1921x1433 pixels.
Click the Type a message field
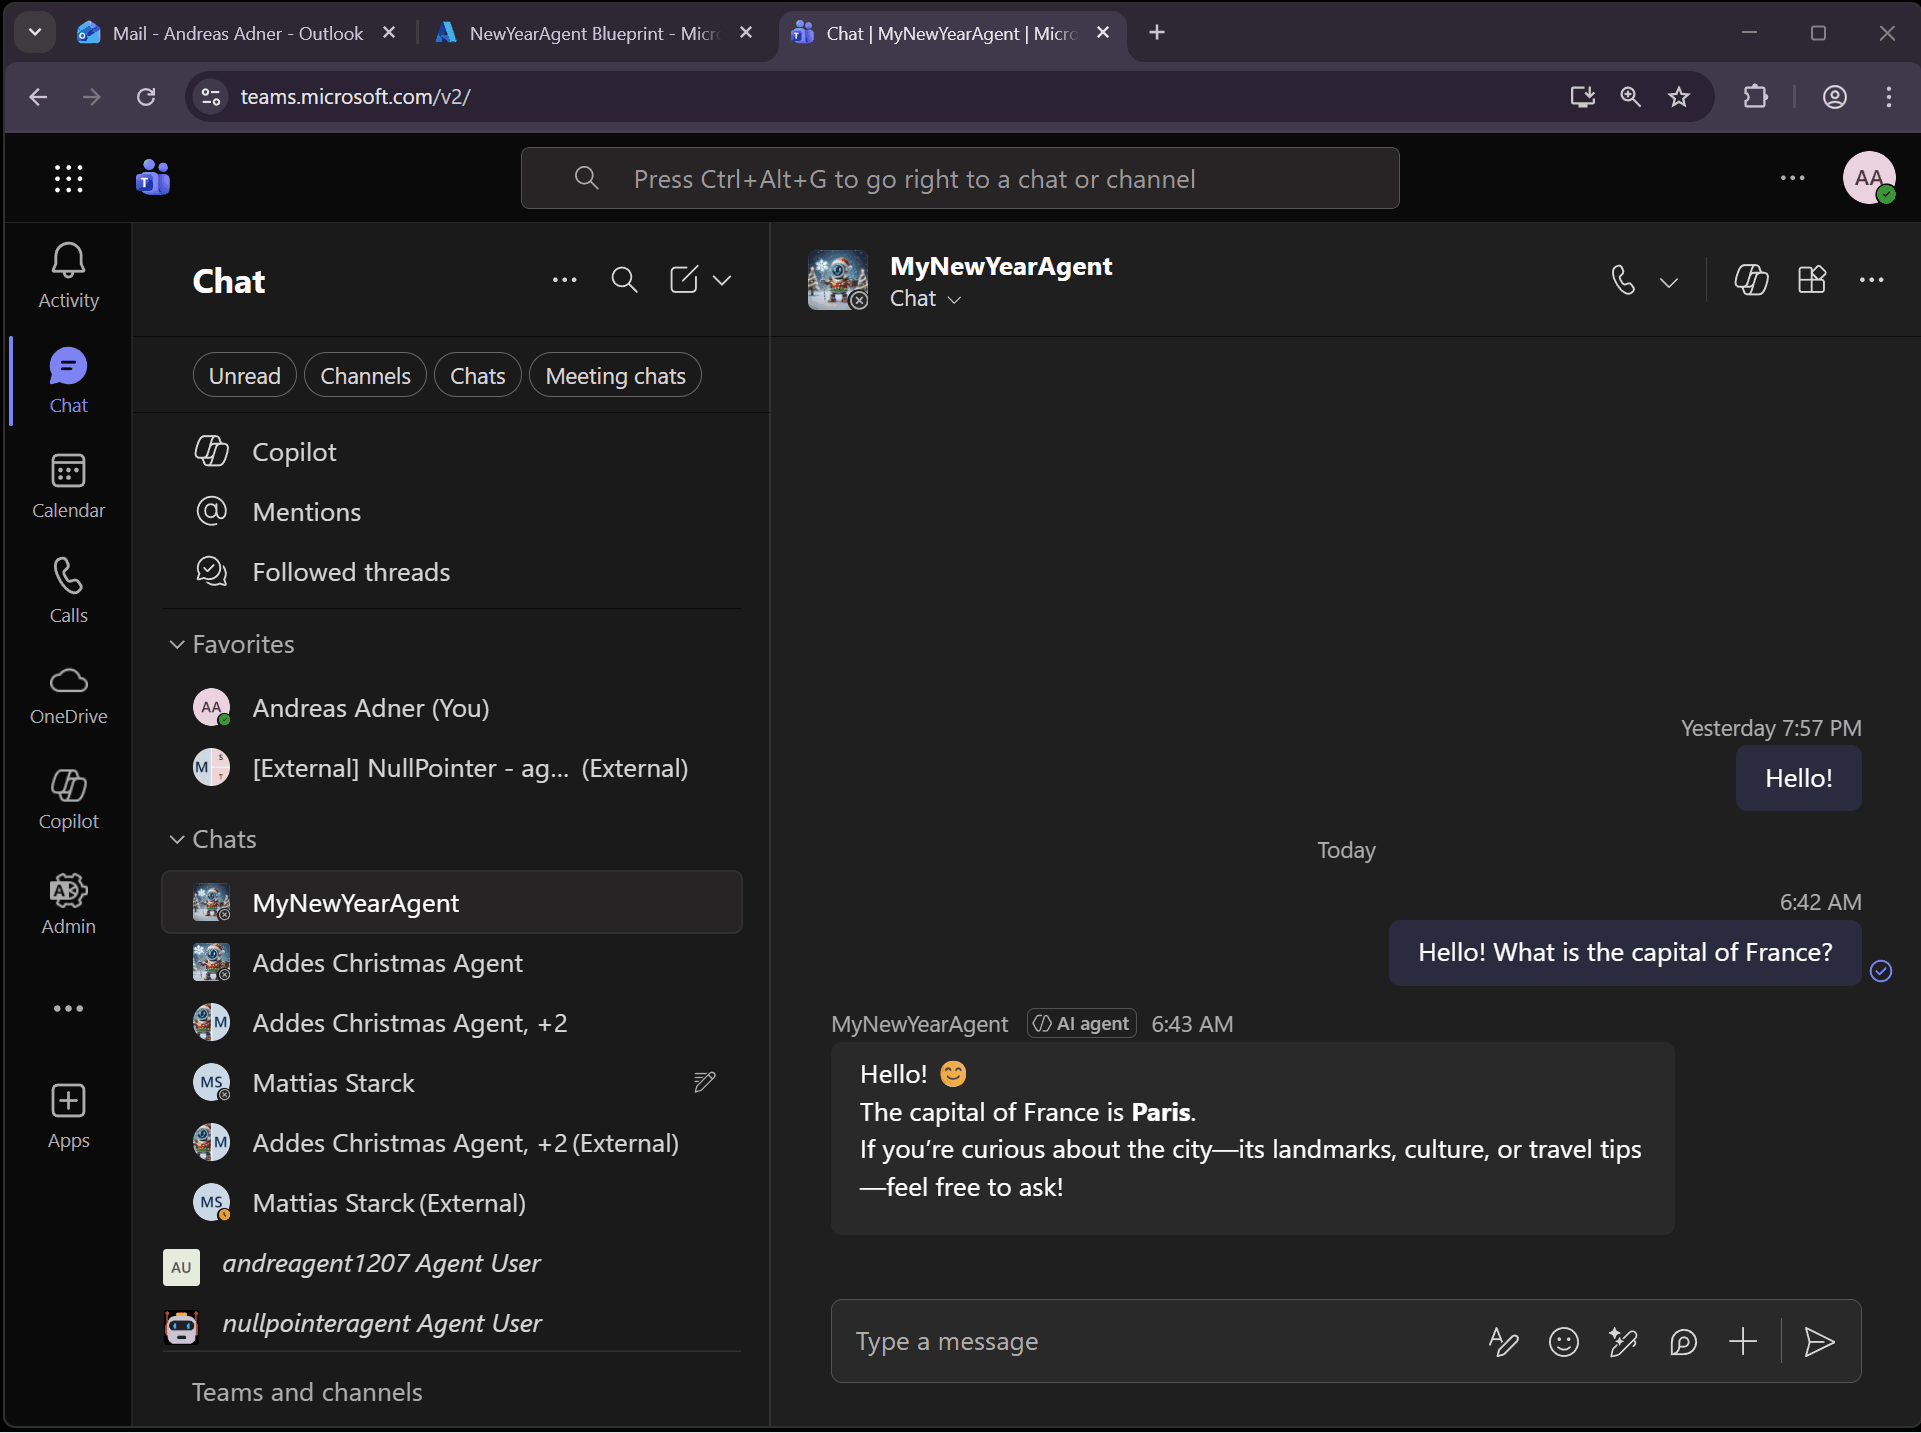(1150, 1342)
